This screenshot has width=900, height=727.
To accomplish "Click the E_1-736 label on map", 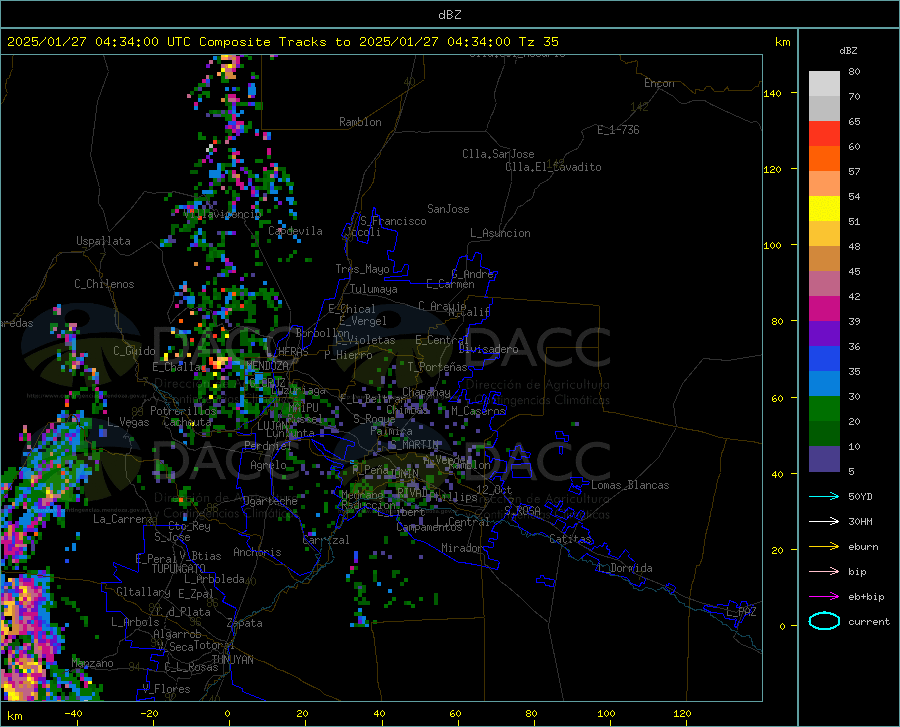I will (618, 130).
